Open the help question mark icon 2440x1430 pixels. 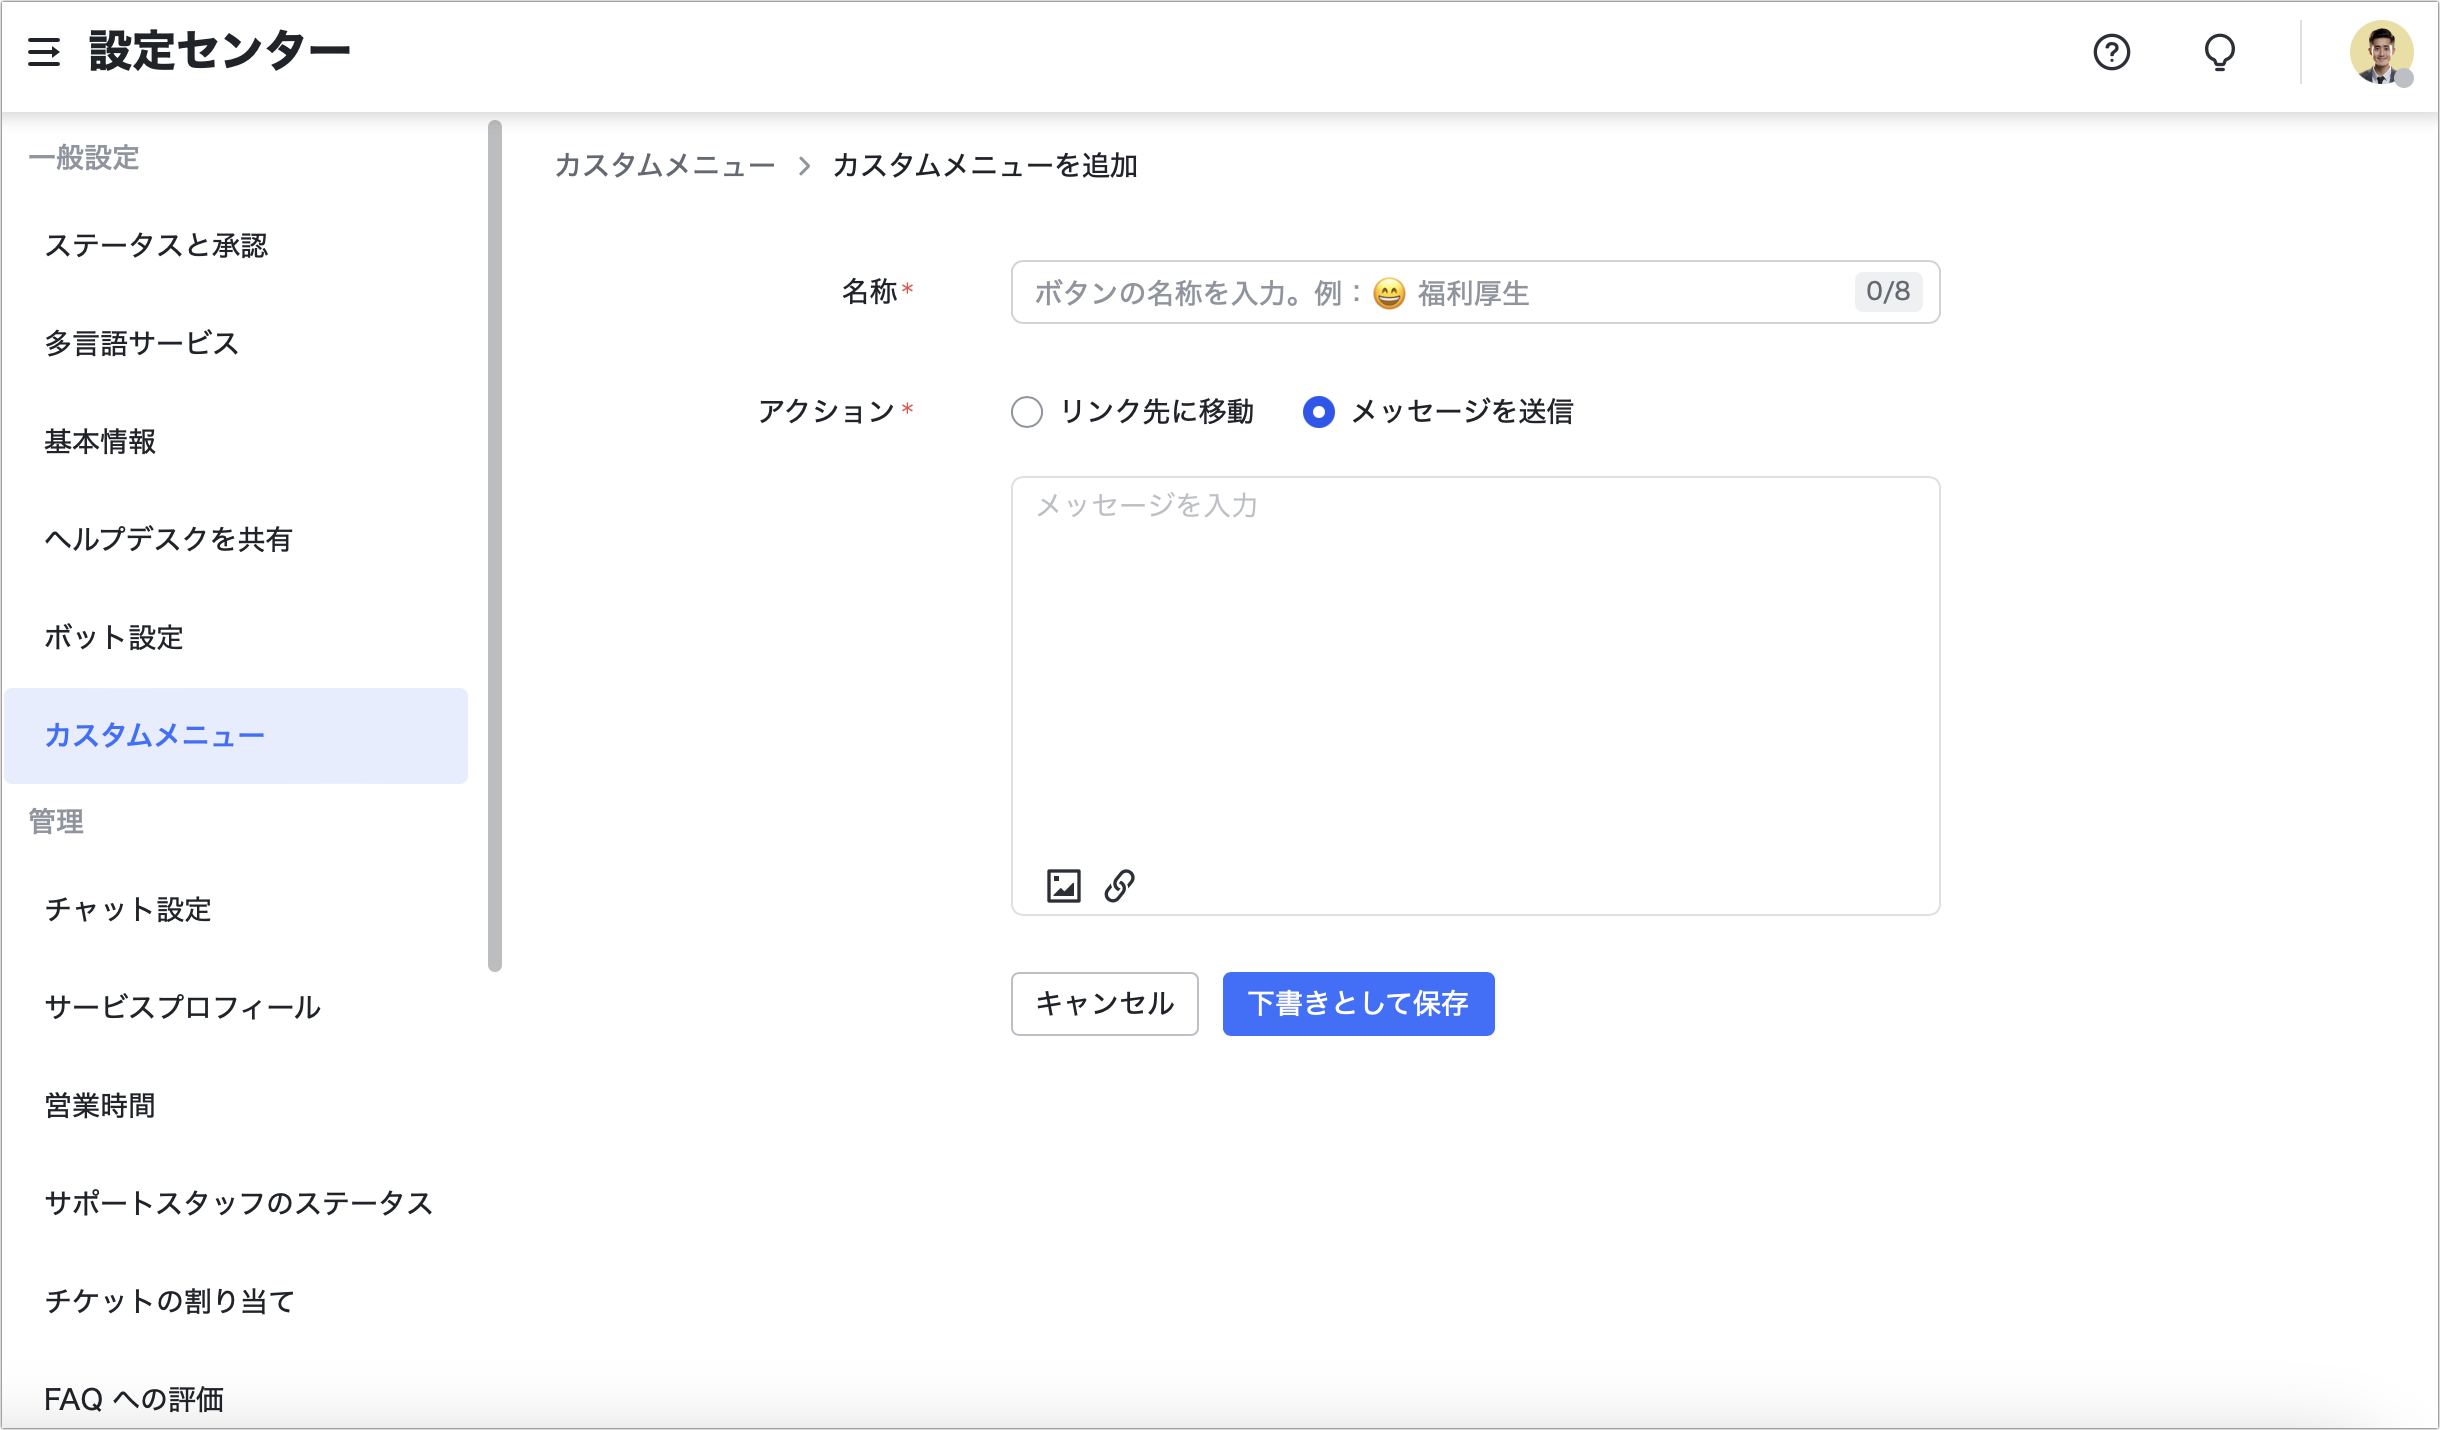[2111, 52]
